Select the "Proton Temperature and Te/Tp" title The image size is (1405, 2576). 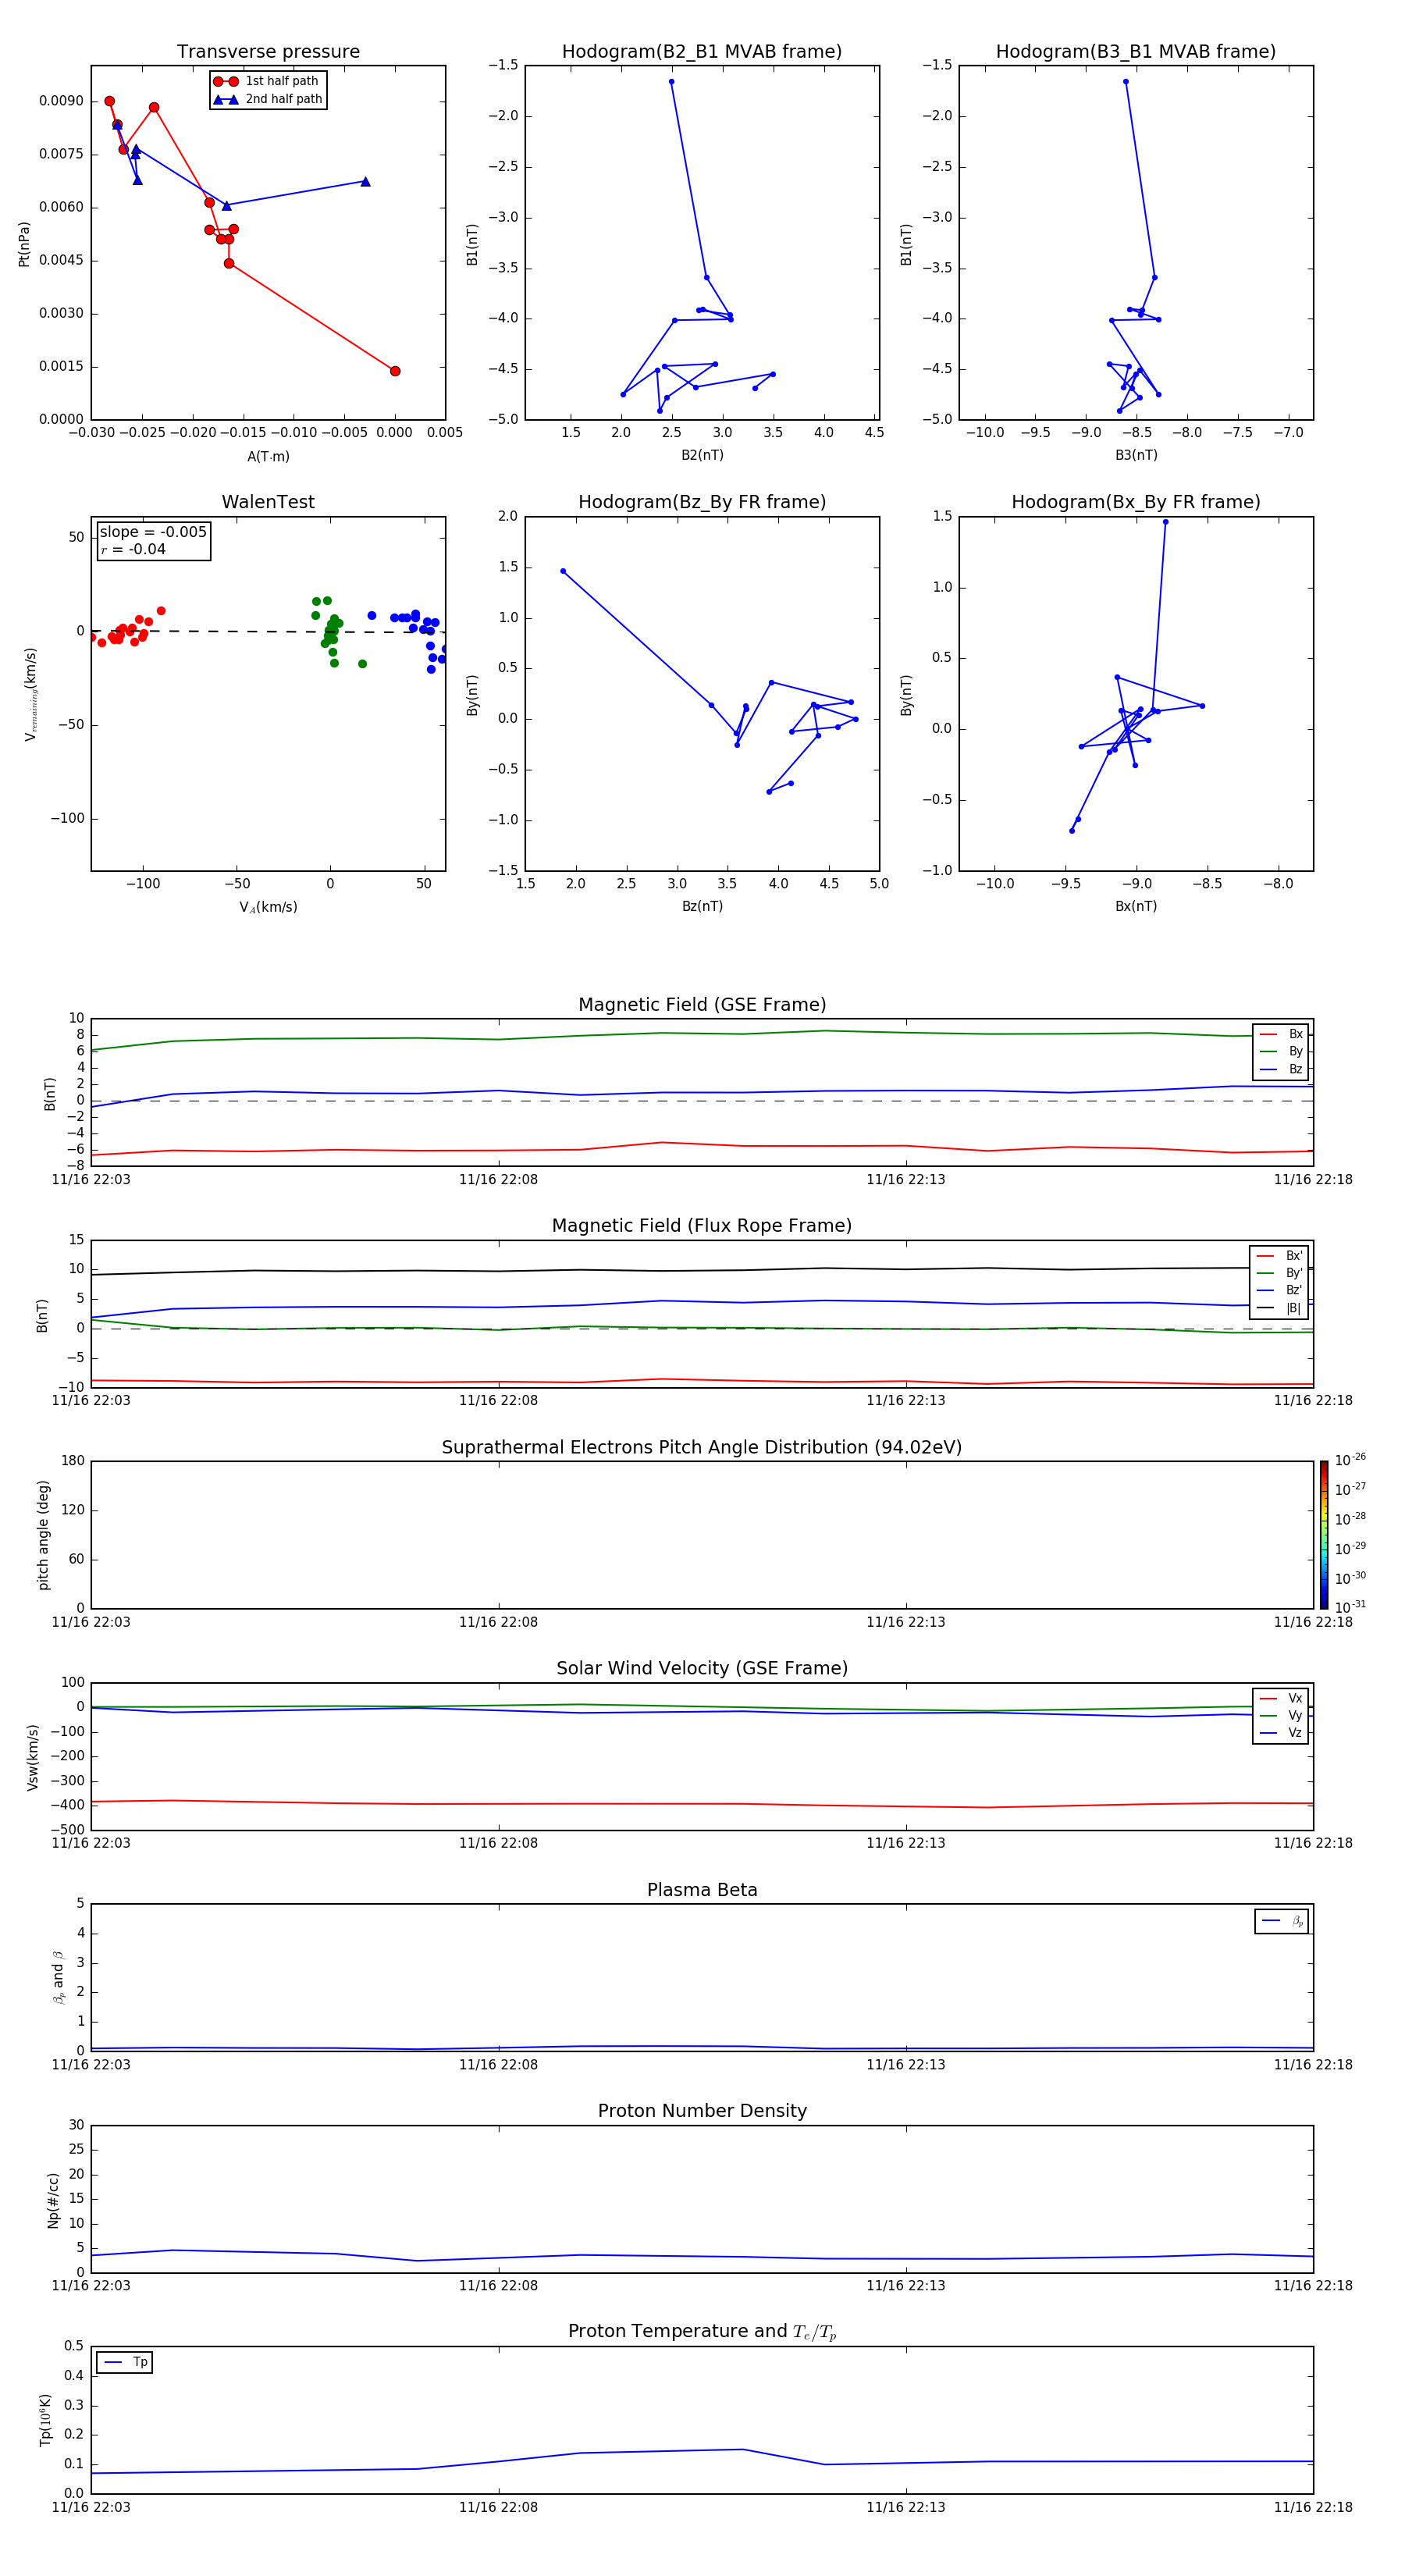[x=702, y=2332]
